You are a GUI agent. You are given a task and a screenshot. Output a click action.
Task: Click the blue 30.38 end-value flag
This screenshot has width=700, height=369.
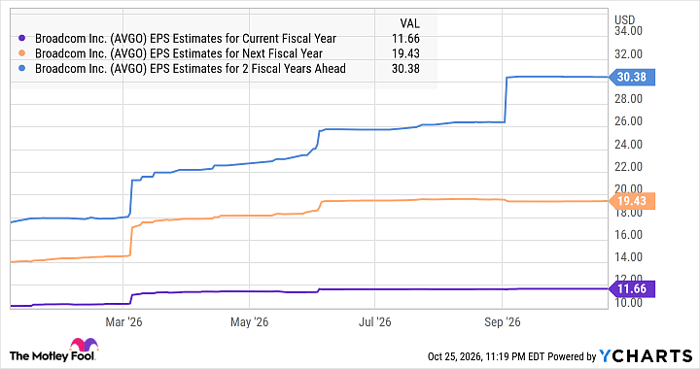(x=632, y=77)
